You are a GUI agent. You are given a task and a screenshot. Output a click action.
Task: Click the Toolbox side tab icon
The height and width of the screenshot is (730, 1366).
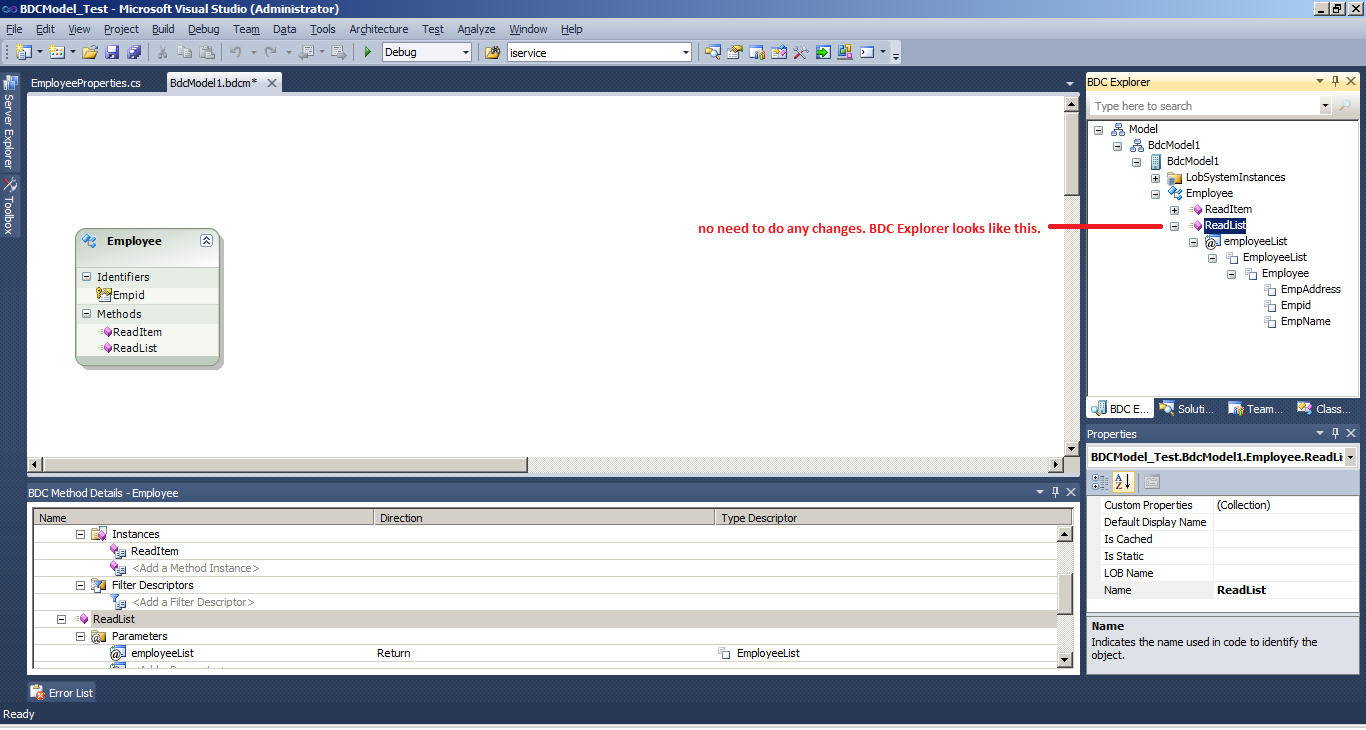pos(9,184)
